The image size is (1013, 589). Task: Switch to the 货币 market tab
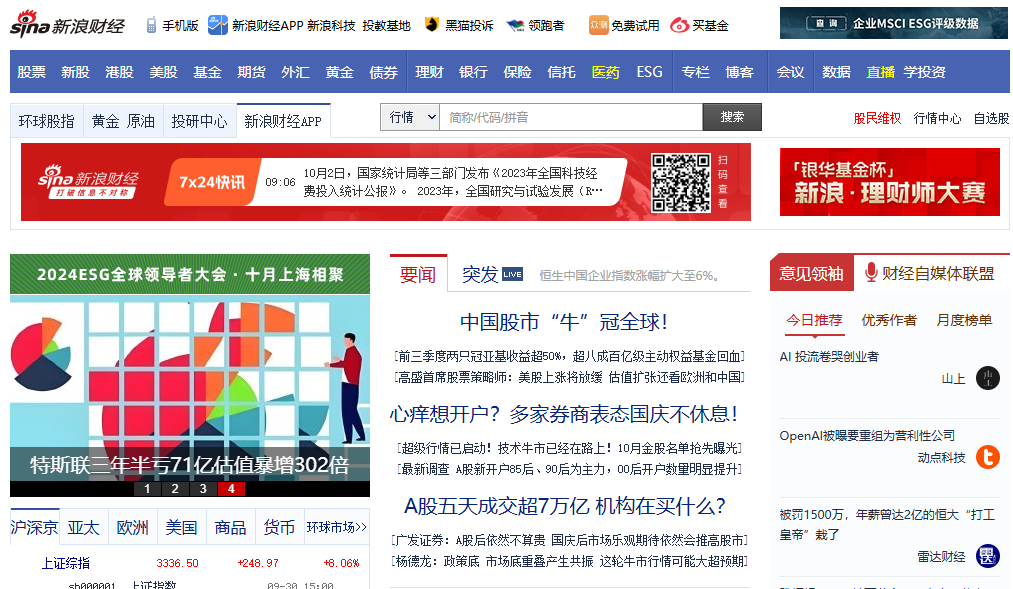click(x=280, y=528)
